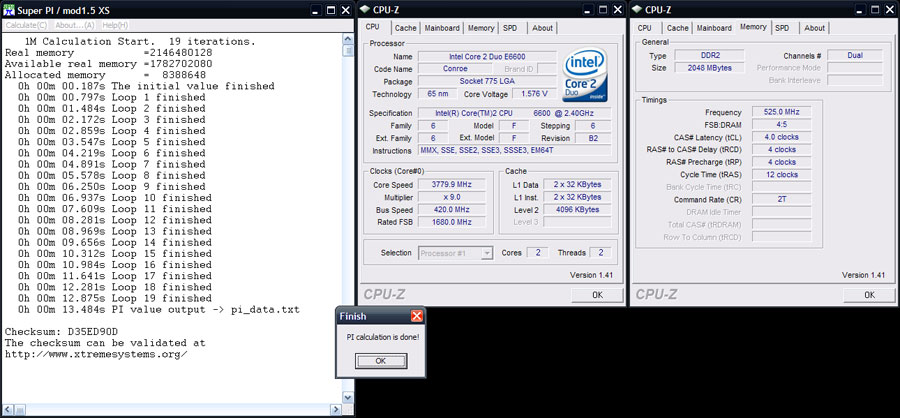Click the Cores count value field
This screenshot has width=900, height=418.
(x=537, y=253)
